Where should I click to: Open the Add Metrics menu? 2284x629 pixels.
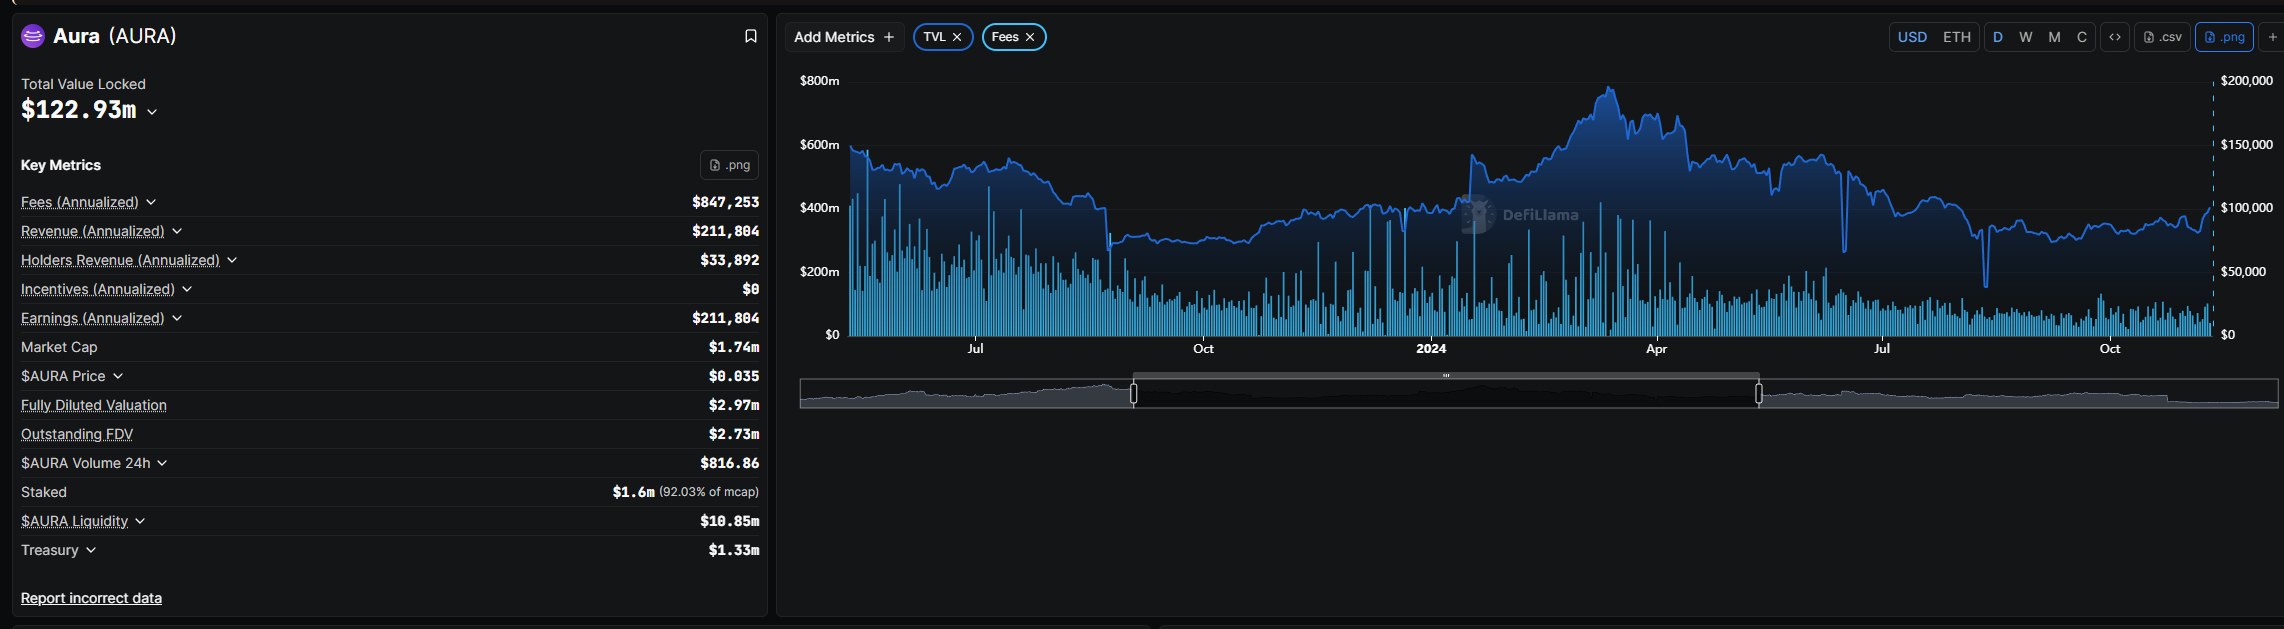[844, 37]
